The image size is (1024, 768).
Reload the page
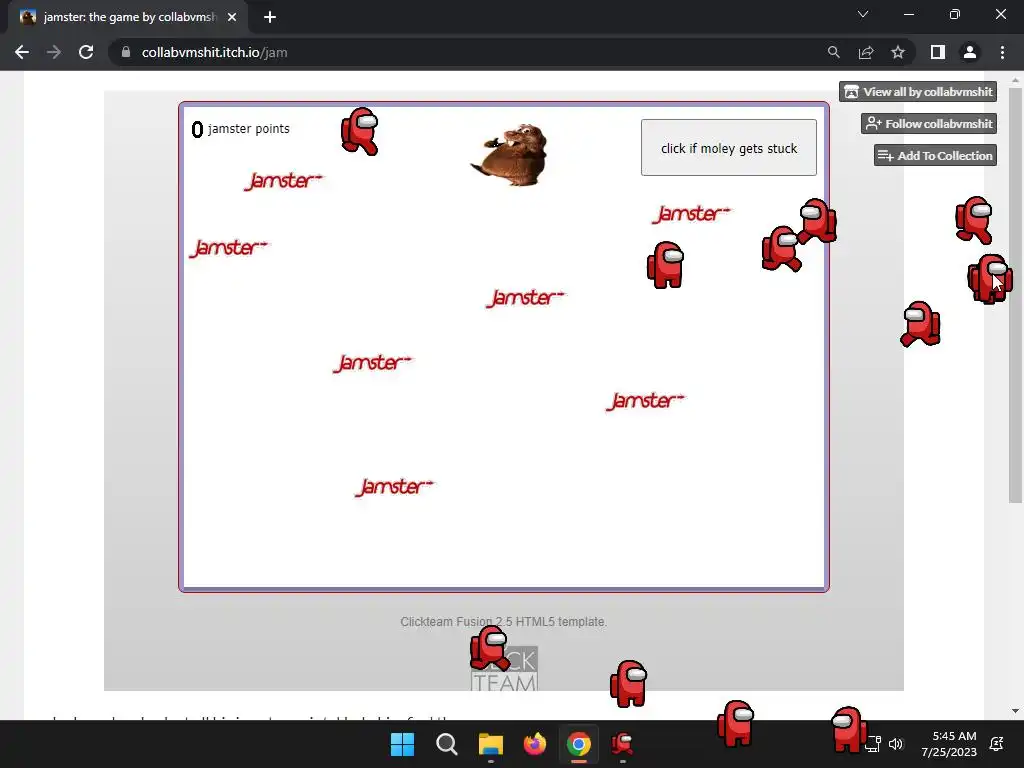(86, 52)
